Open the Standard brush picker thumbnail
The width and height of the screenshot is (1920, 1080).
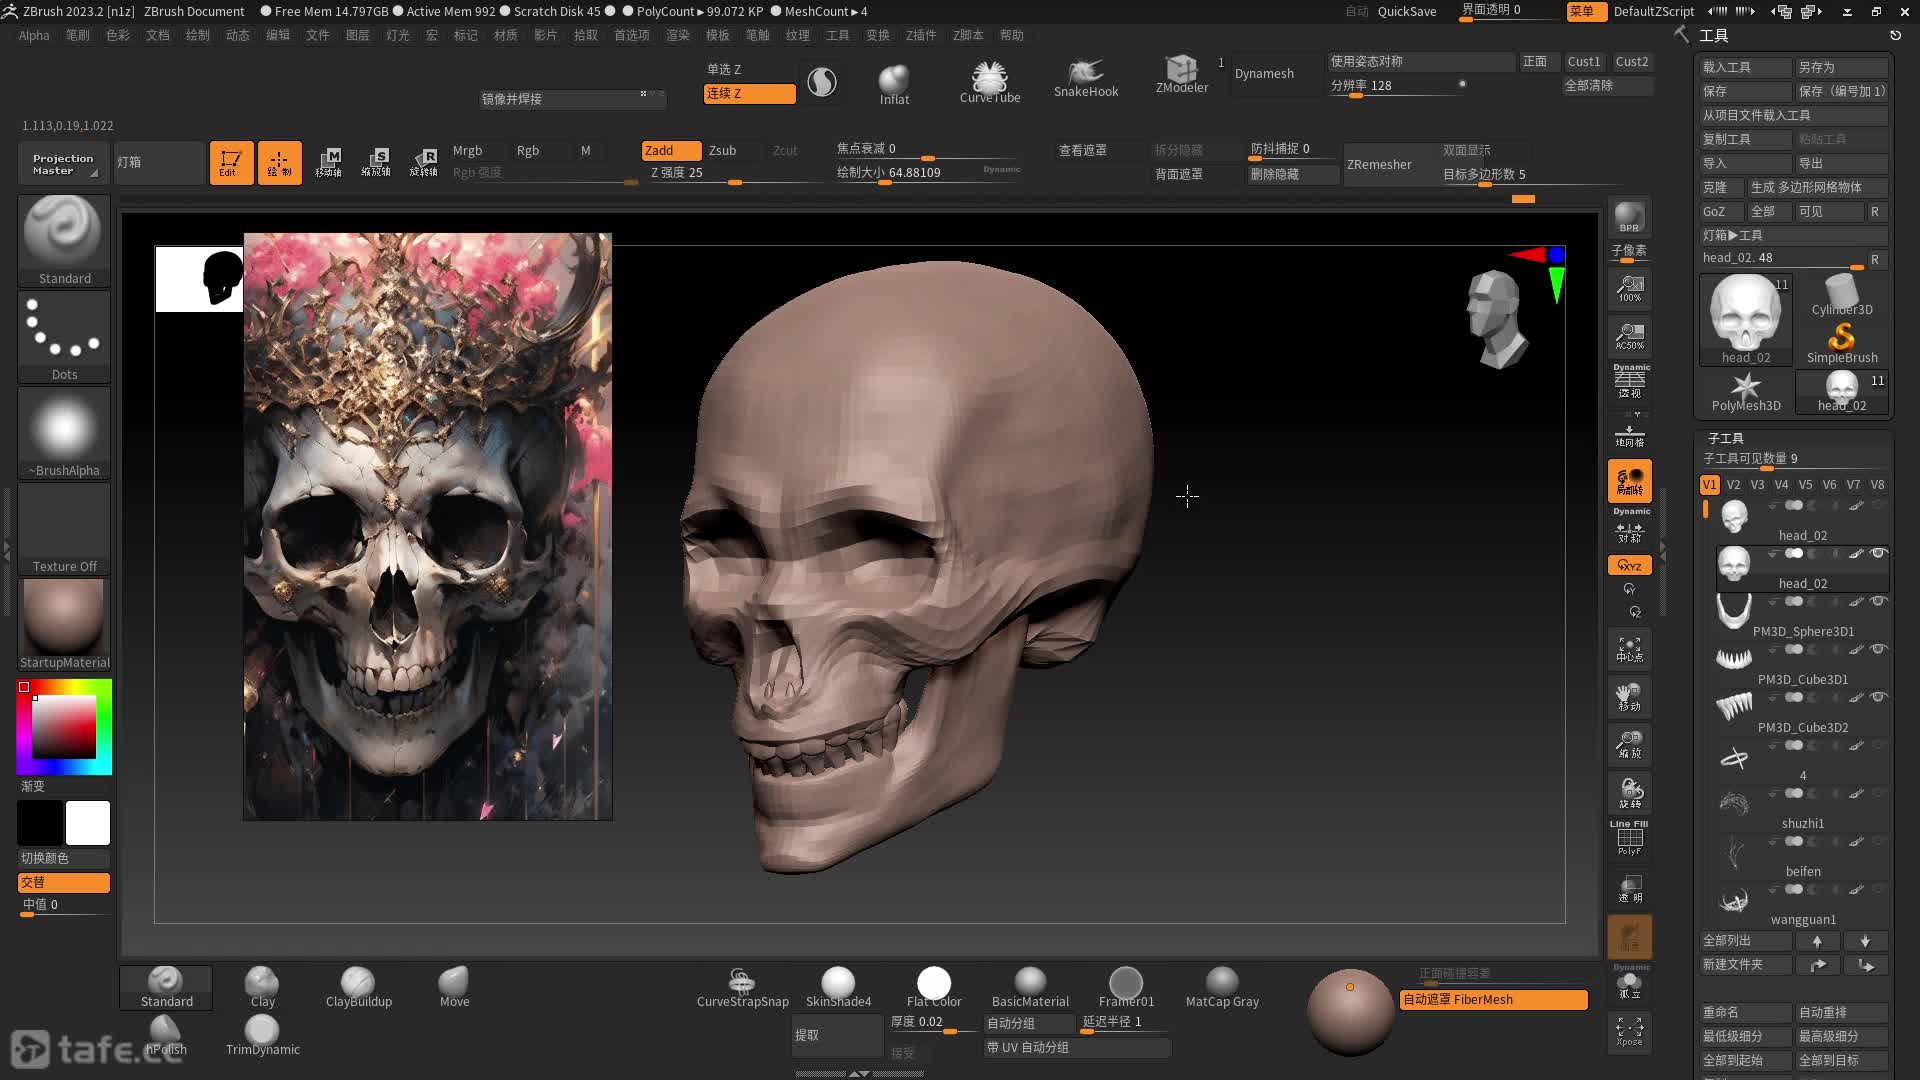tap(64, 241)
